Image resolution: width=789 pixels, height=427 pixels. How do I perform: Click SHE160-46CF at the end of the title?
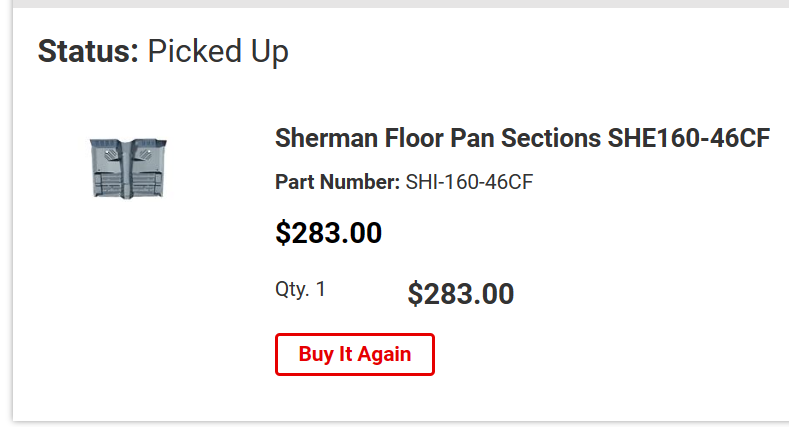pos(689,138)
